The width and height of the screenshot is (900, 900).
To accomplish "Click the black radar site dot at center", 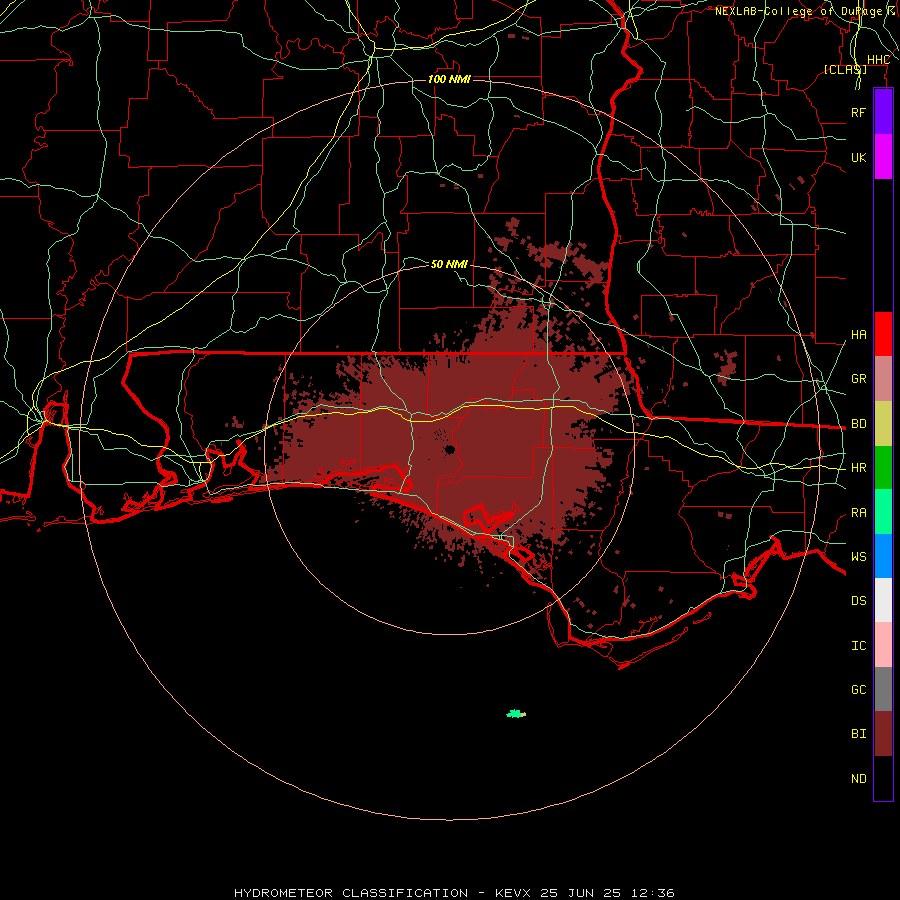I will 449,449.
